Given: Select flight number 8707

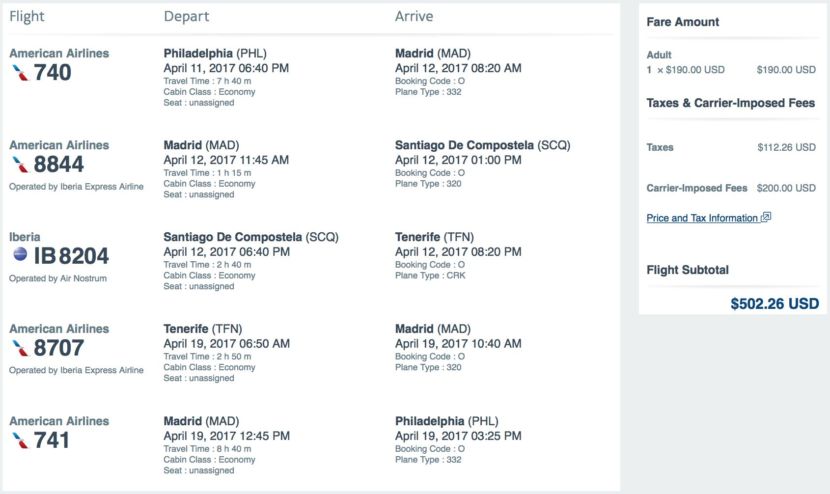Looking at the screenshot, I should [x=59, y=348].
